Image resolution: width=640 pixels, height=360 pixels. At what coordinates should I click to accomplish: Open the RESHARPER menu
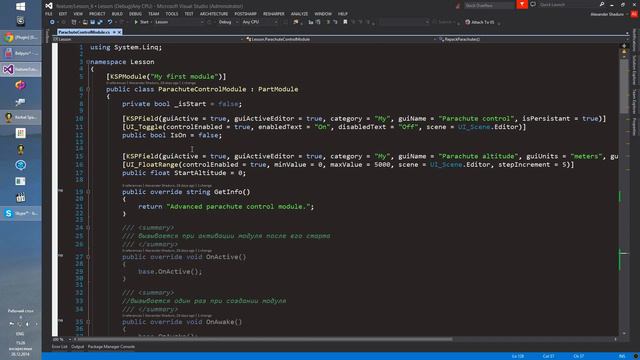click(x=273, y=14)
